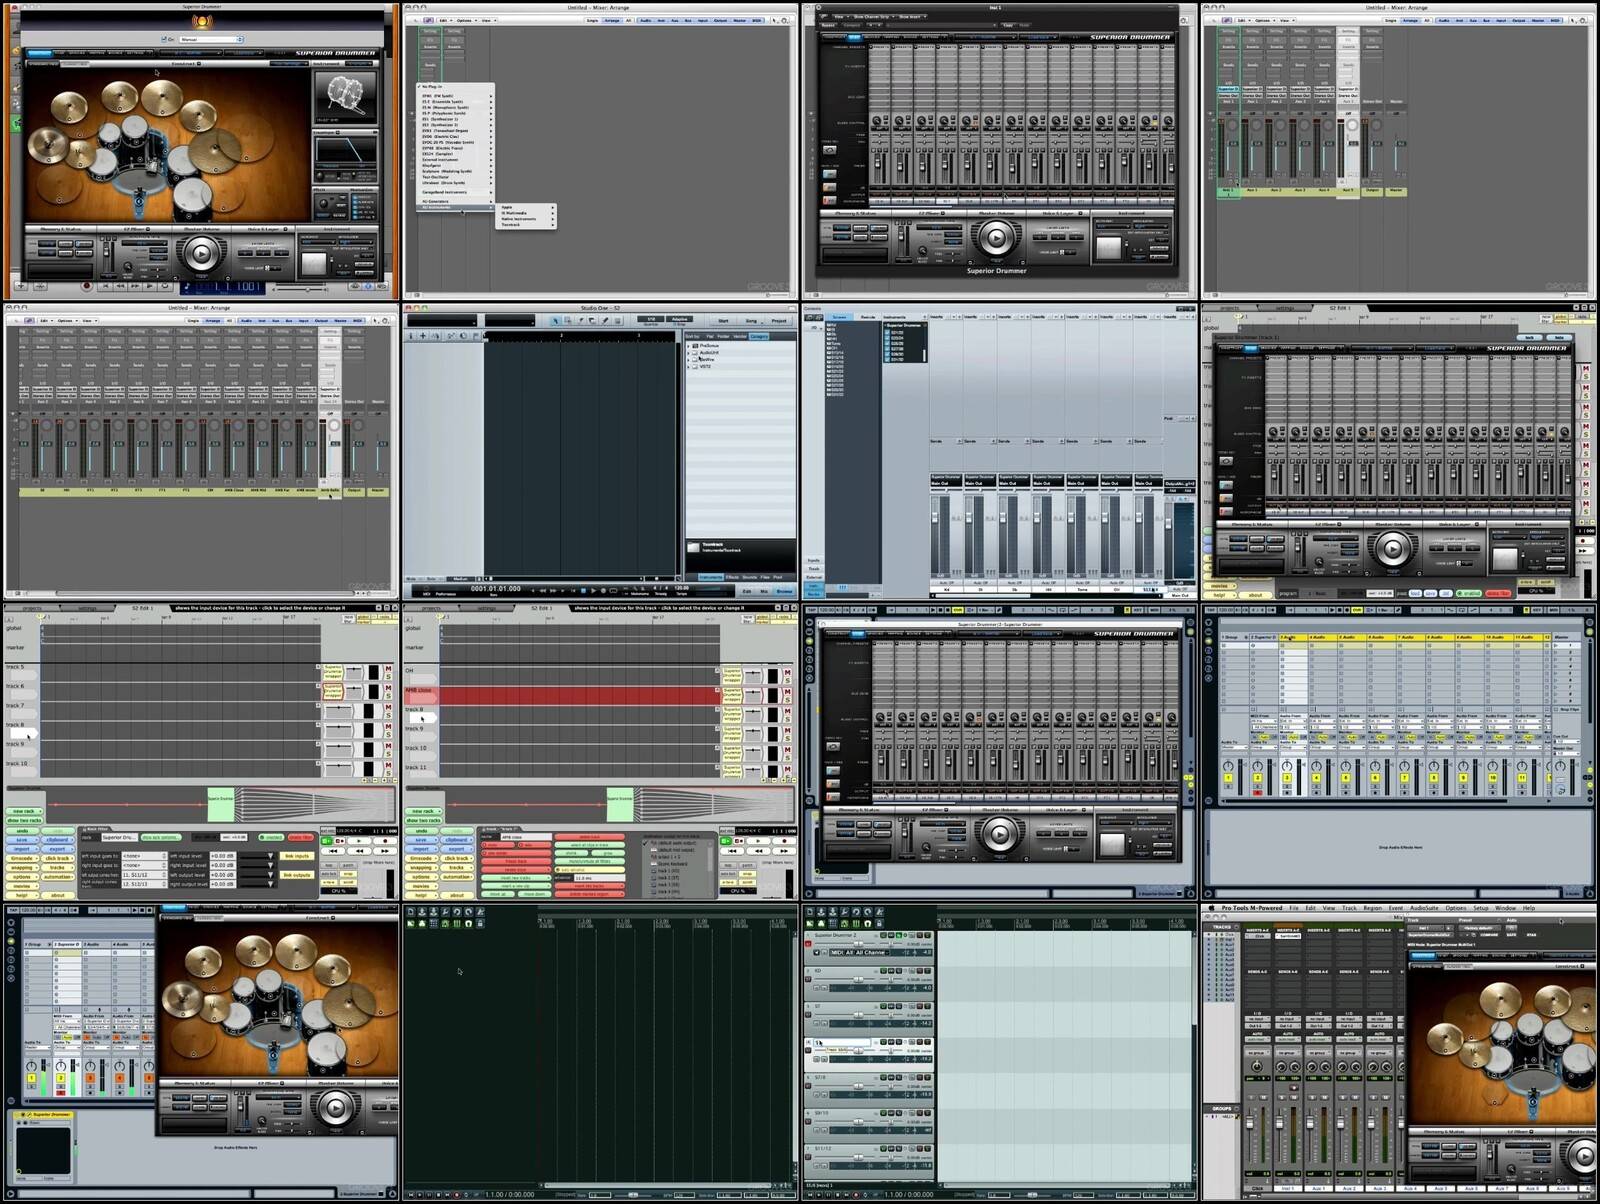The height and width of the screenshot is (1204, 1600).
Task: Open the Setup menu in Pro Tools
Action: (x=1480, y=908)
